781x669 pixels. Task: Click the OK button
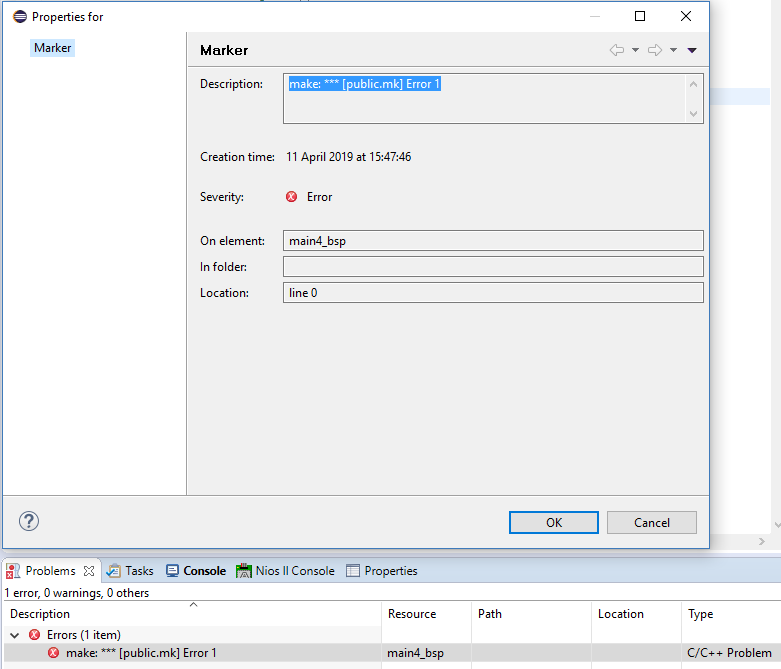pos(553,523)
